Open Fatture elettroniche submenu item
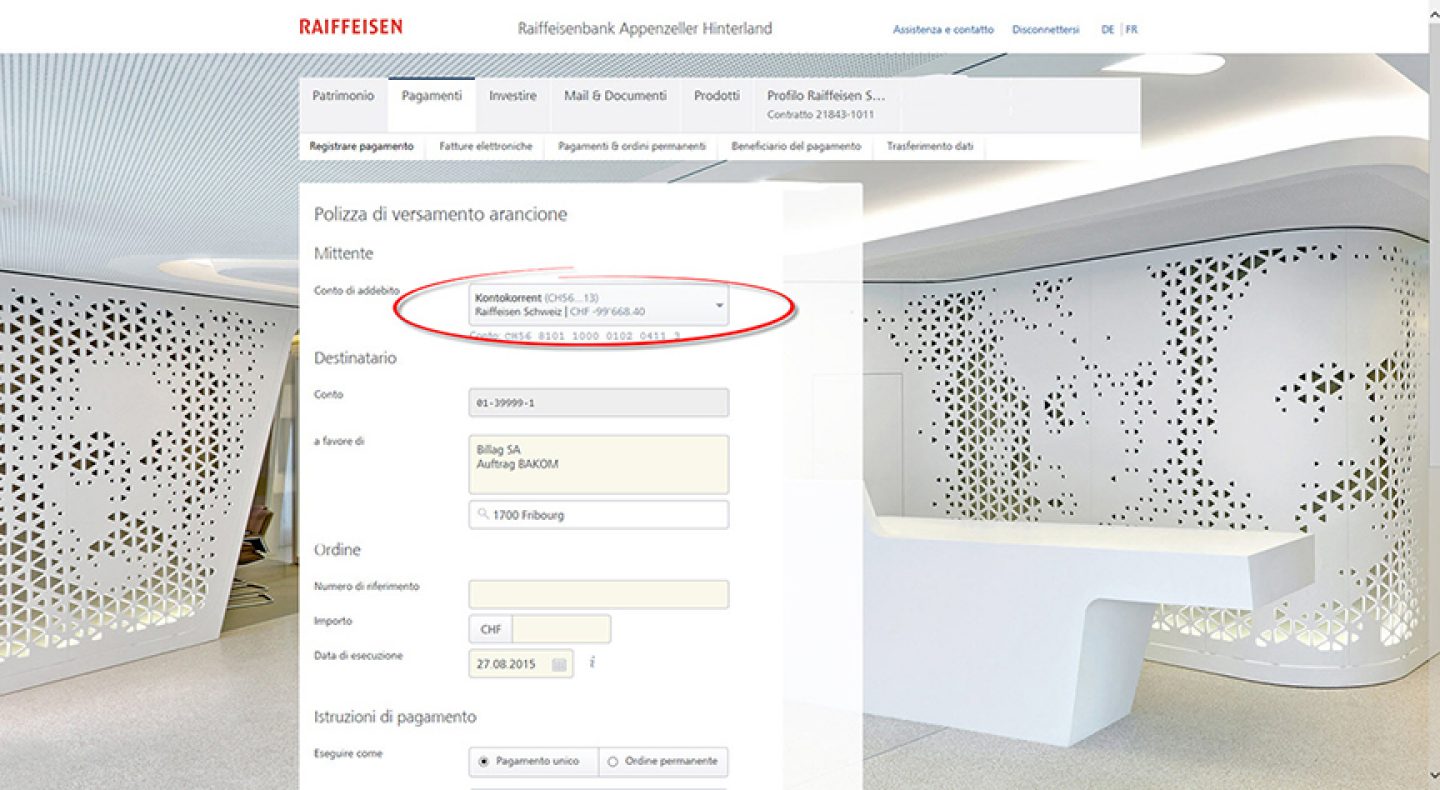The height and width of the screenshot is (790, 1440). click(x=486, y=146)
